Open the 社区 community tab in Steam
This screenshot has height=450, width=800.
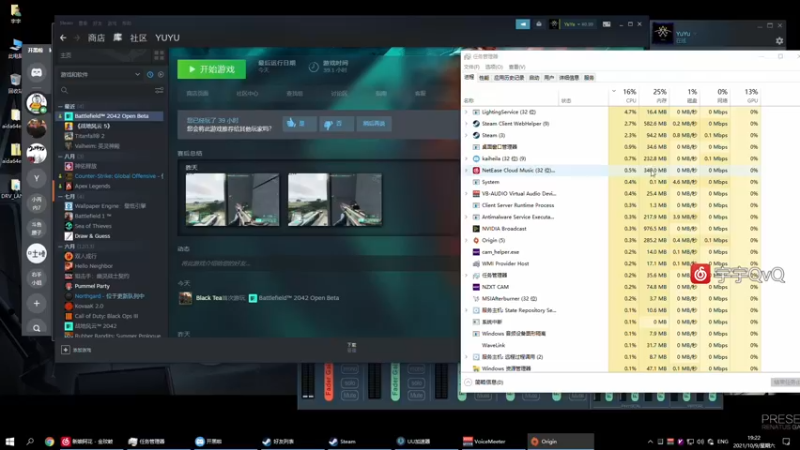coord(138,38)
